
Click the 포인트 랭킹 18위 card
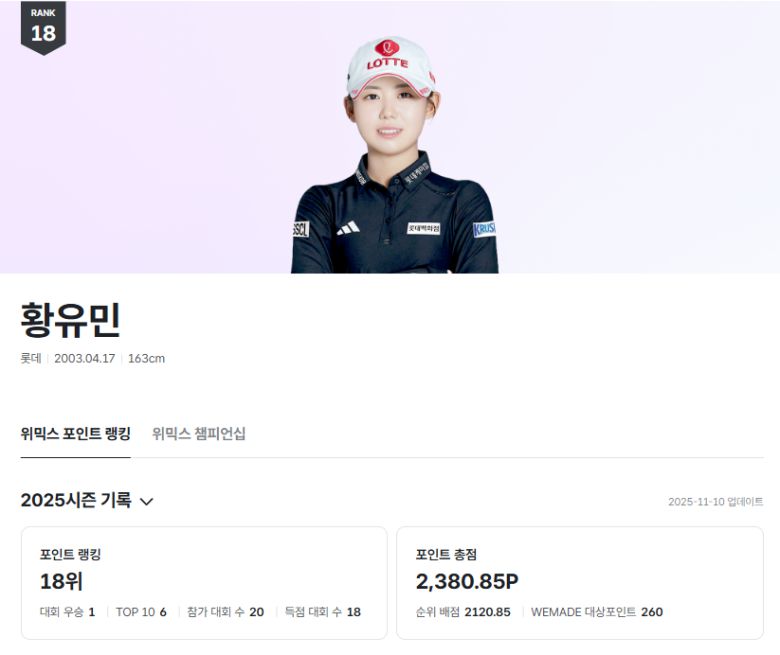pyautogui.click(x=204, y=583)
